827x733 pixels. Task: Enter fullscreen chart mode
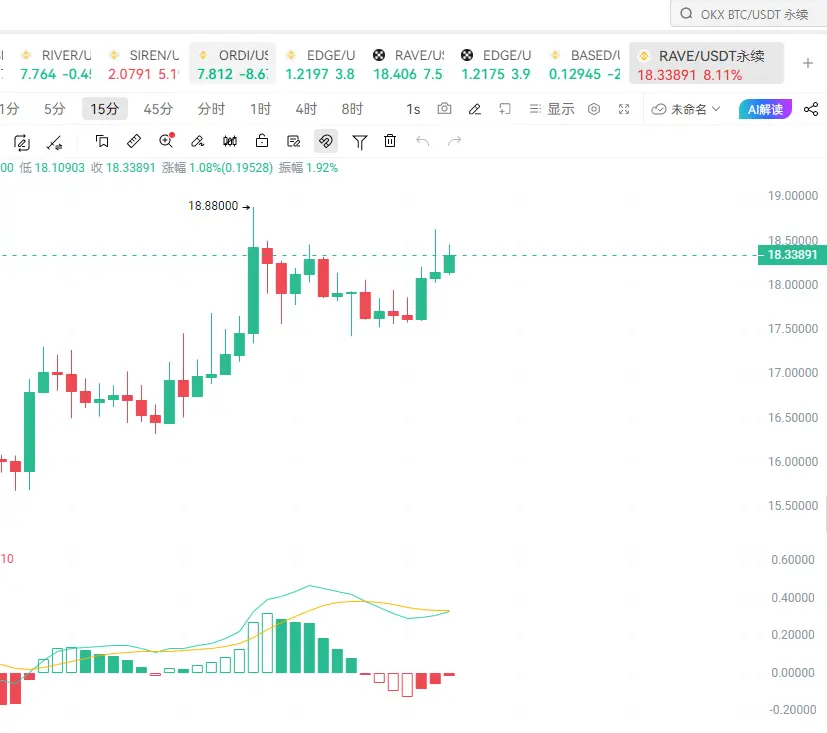click(x=624, y=109)
